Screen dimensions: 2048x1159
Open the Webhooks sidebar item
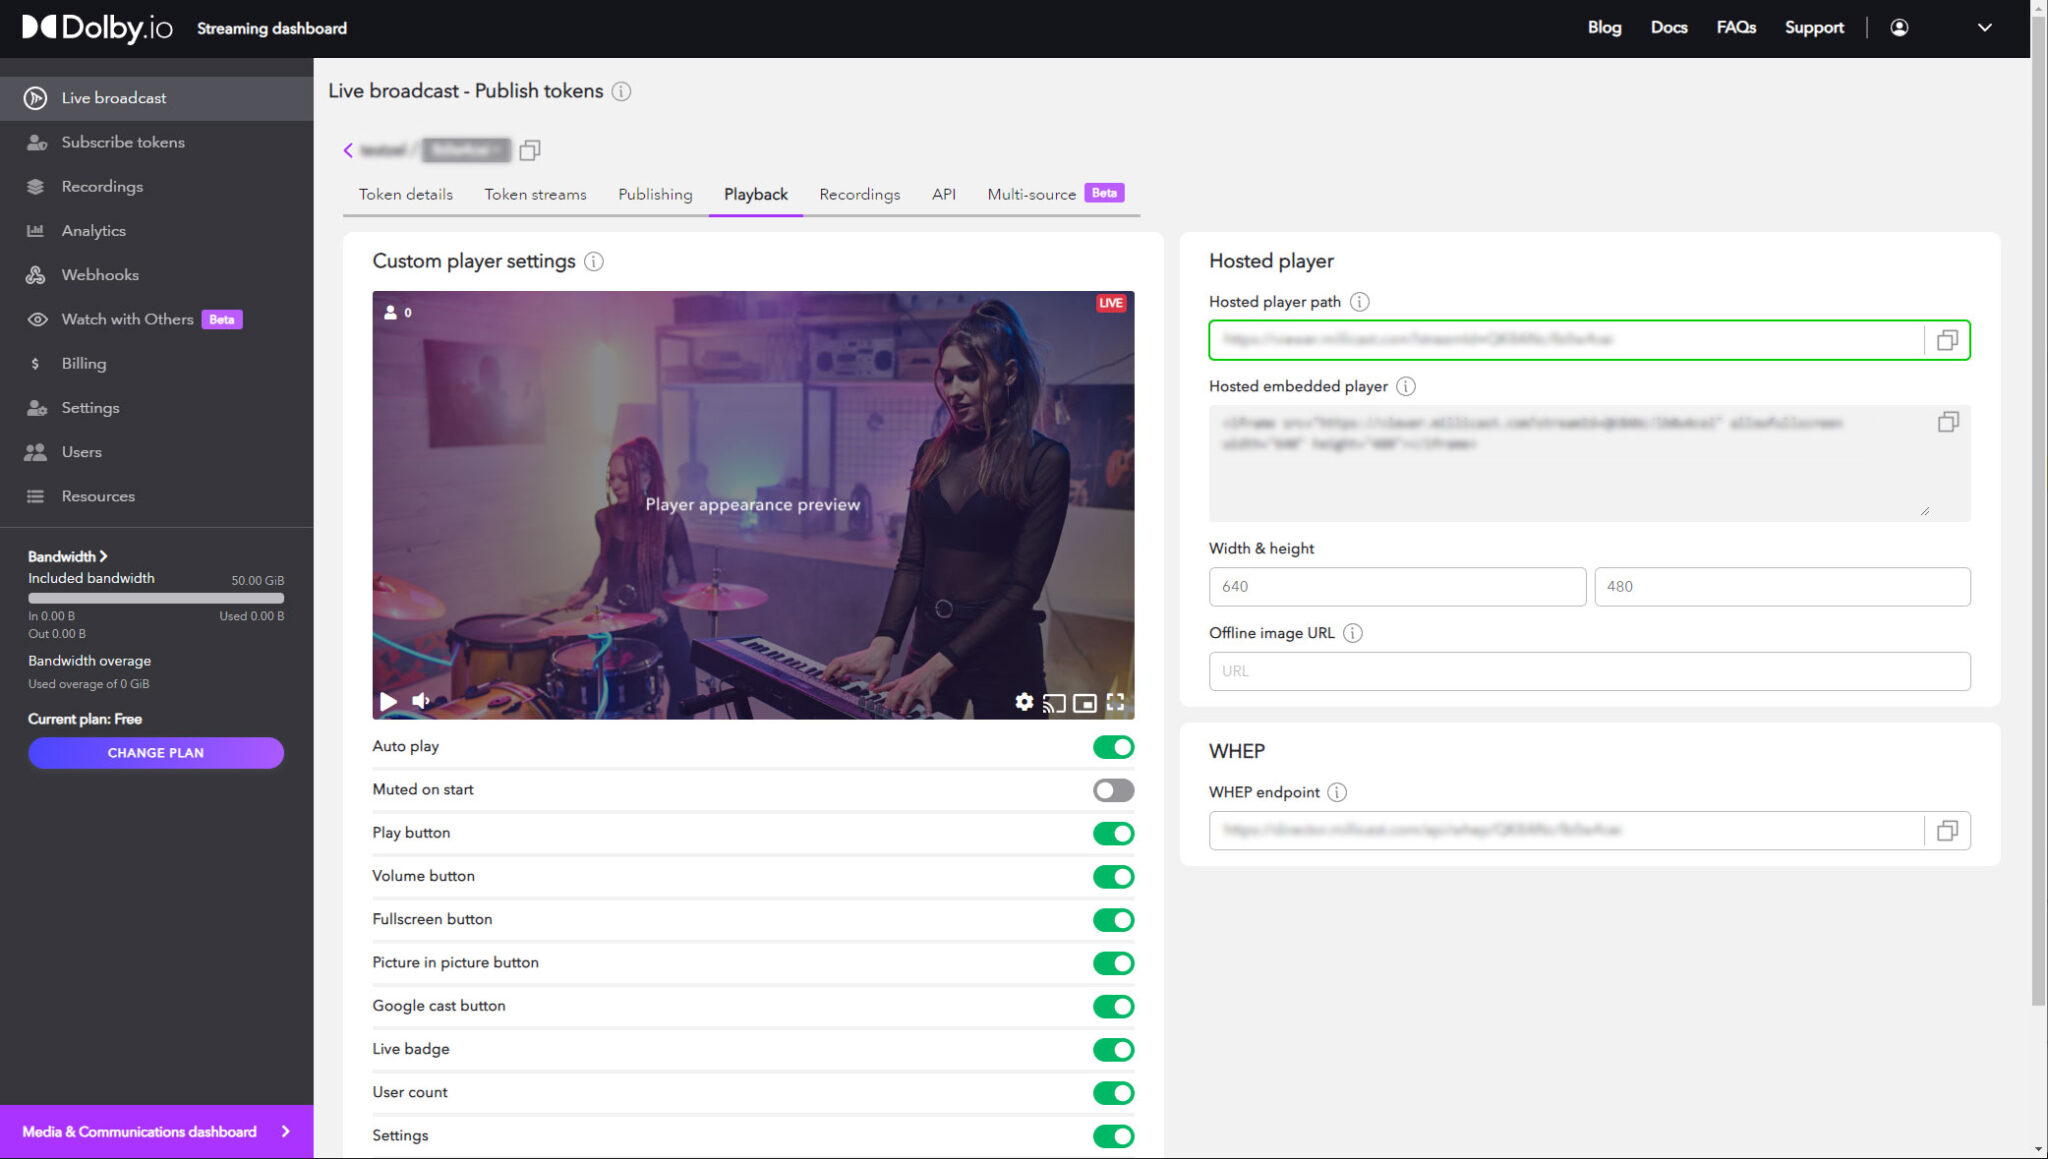click(100, 275)
